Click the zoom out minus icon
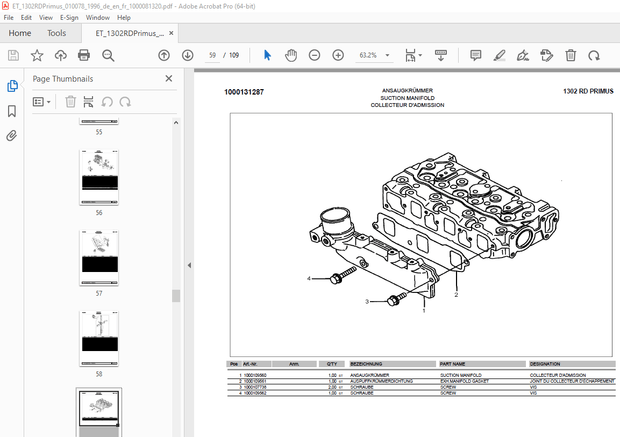The width and height of the screenshot is (620, 437). coord(313,55)
